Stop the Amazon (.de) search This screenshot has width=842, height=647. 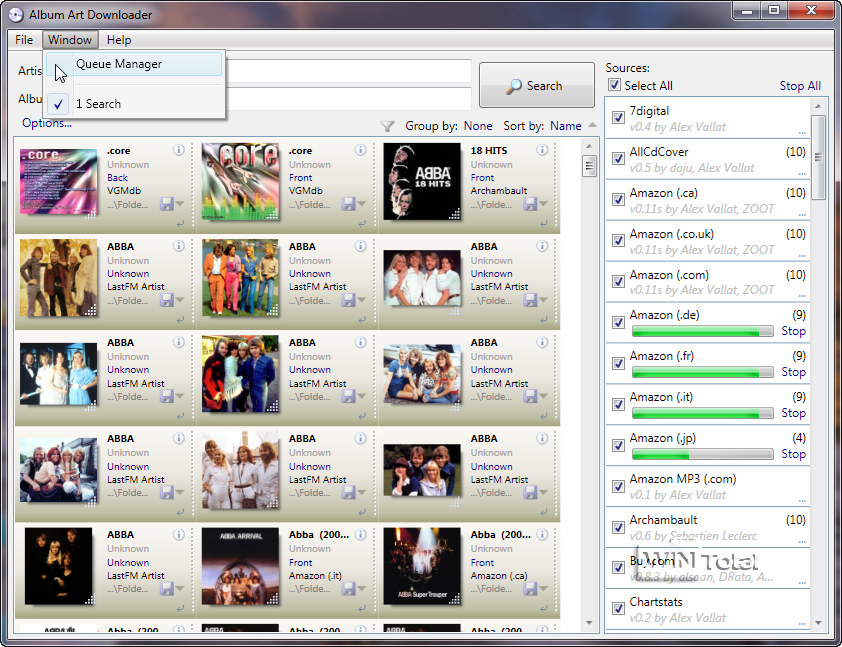click(x=793, y=331)
